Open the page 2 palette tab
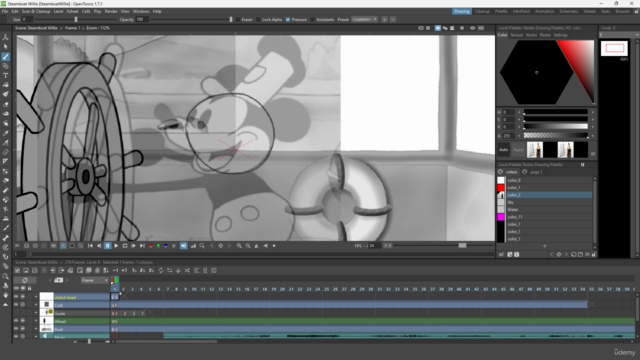The width and height of the screenshot is (640, 360). coord(536,172)
